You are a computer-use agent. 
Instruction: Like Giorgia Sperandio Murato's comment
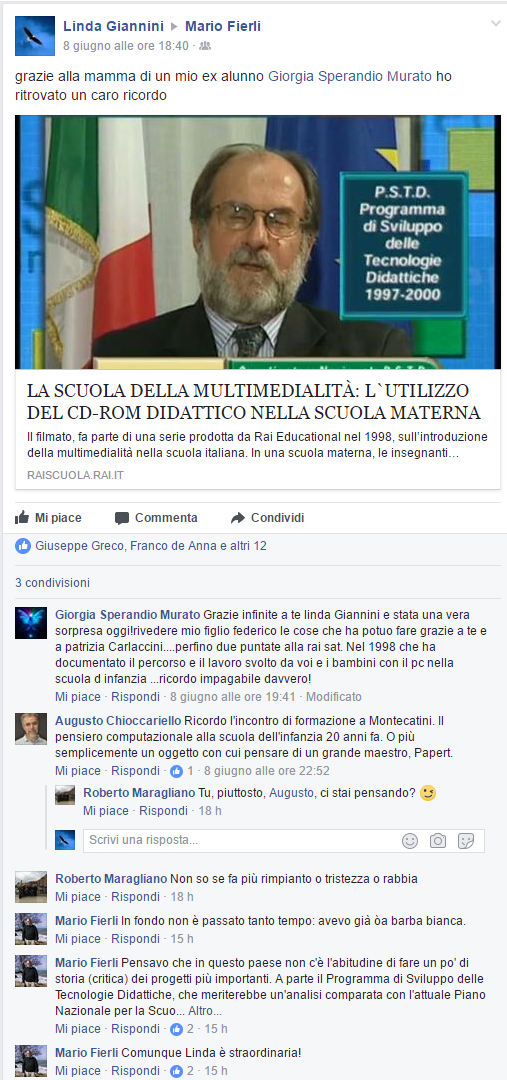click(78, 696)
